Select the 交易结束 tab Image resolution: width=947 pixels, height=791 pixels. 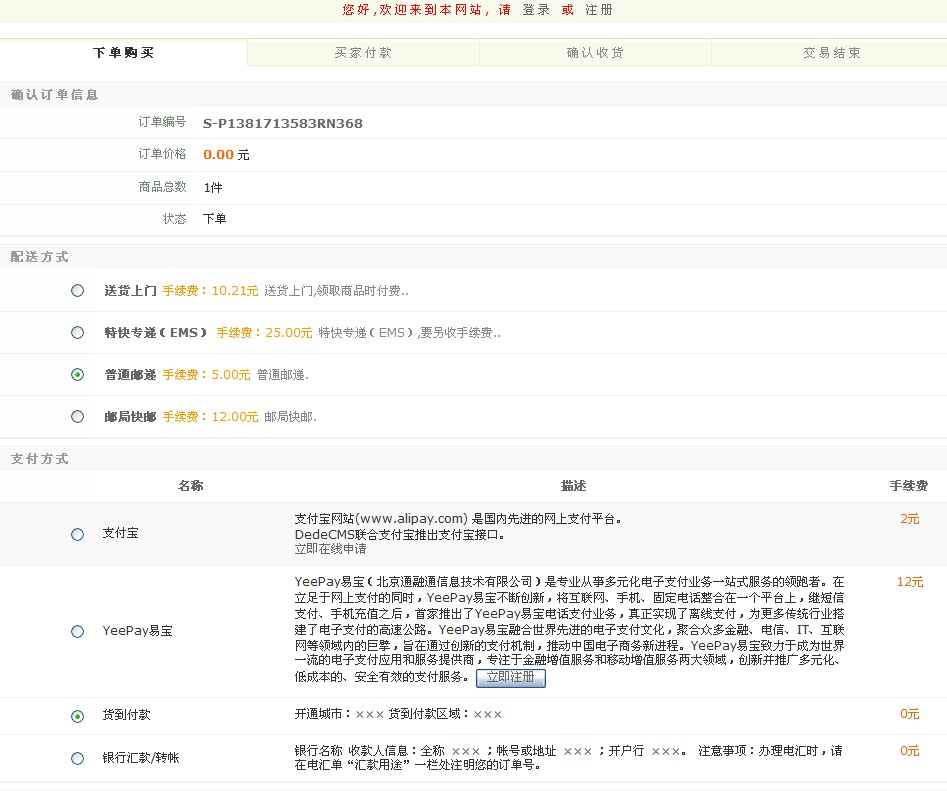click(x=831, y=53)
